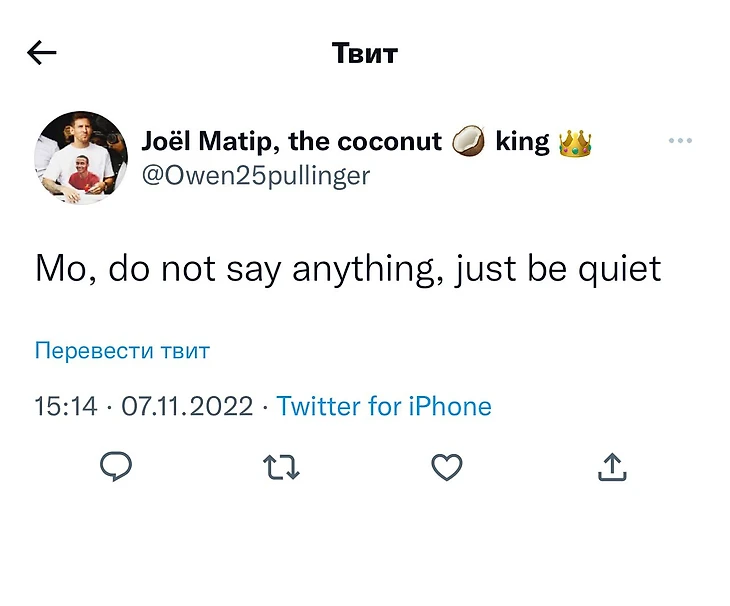Click the 'Твит' page title
Image resolution: width=730 pixels, height=606 pixels.
tap(364, 53)
